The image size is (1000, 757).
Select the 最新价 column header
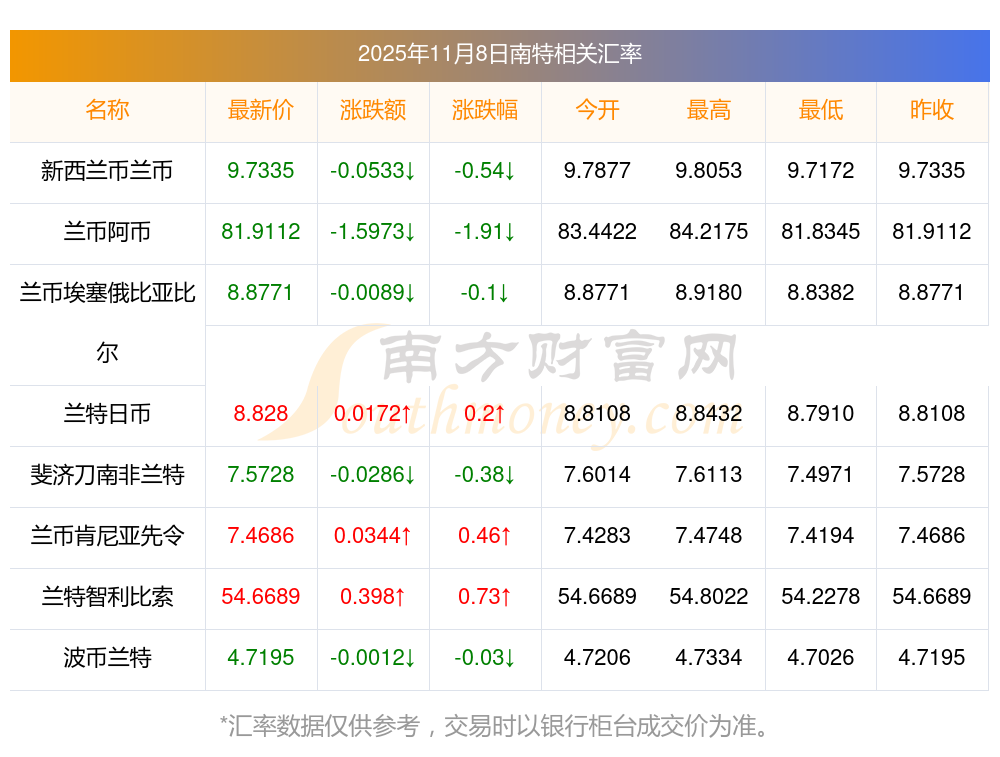tap(261, 111)
